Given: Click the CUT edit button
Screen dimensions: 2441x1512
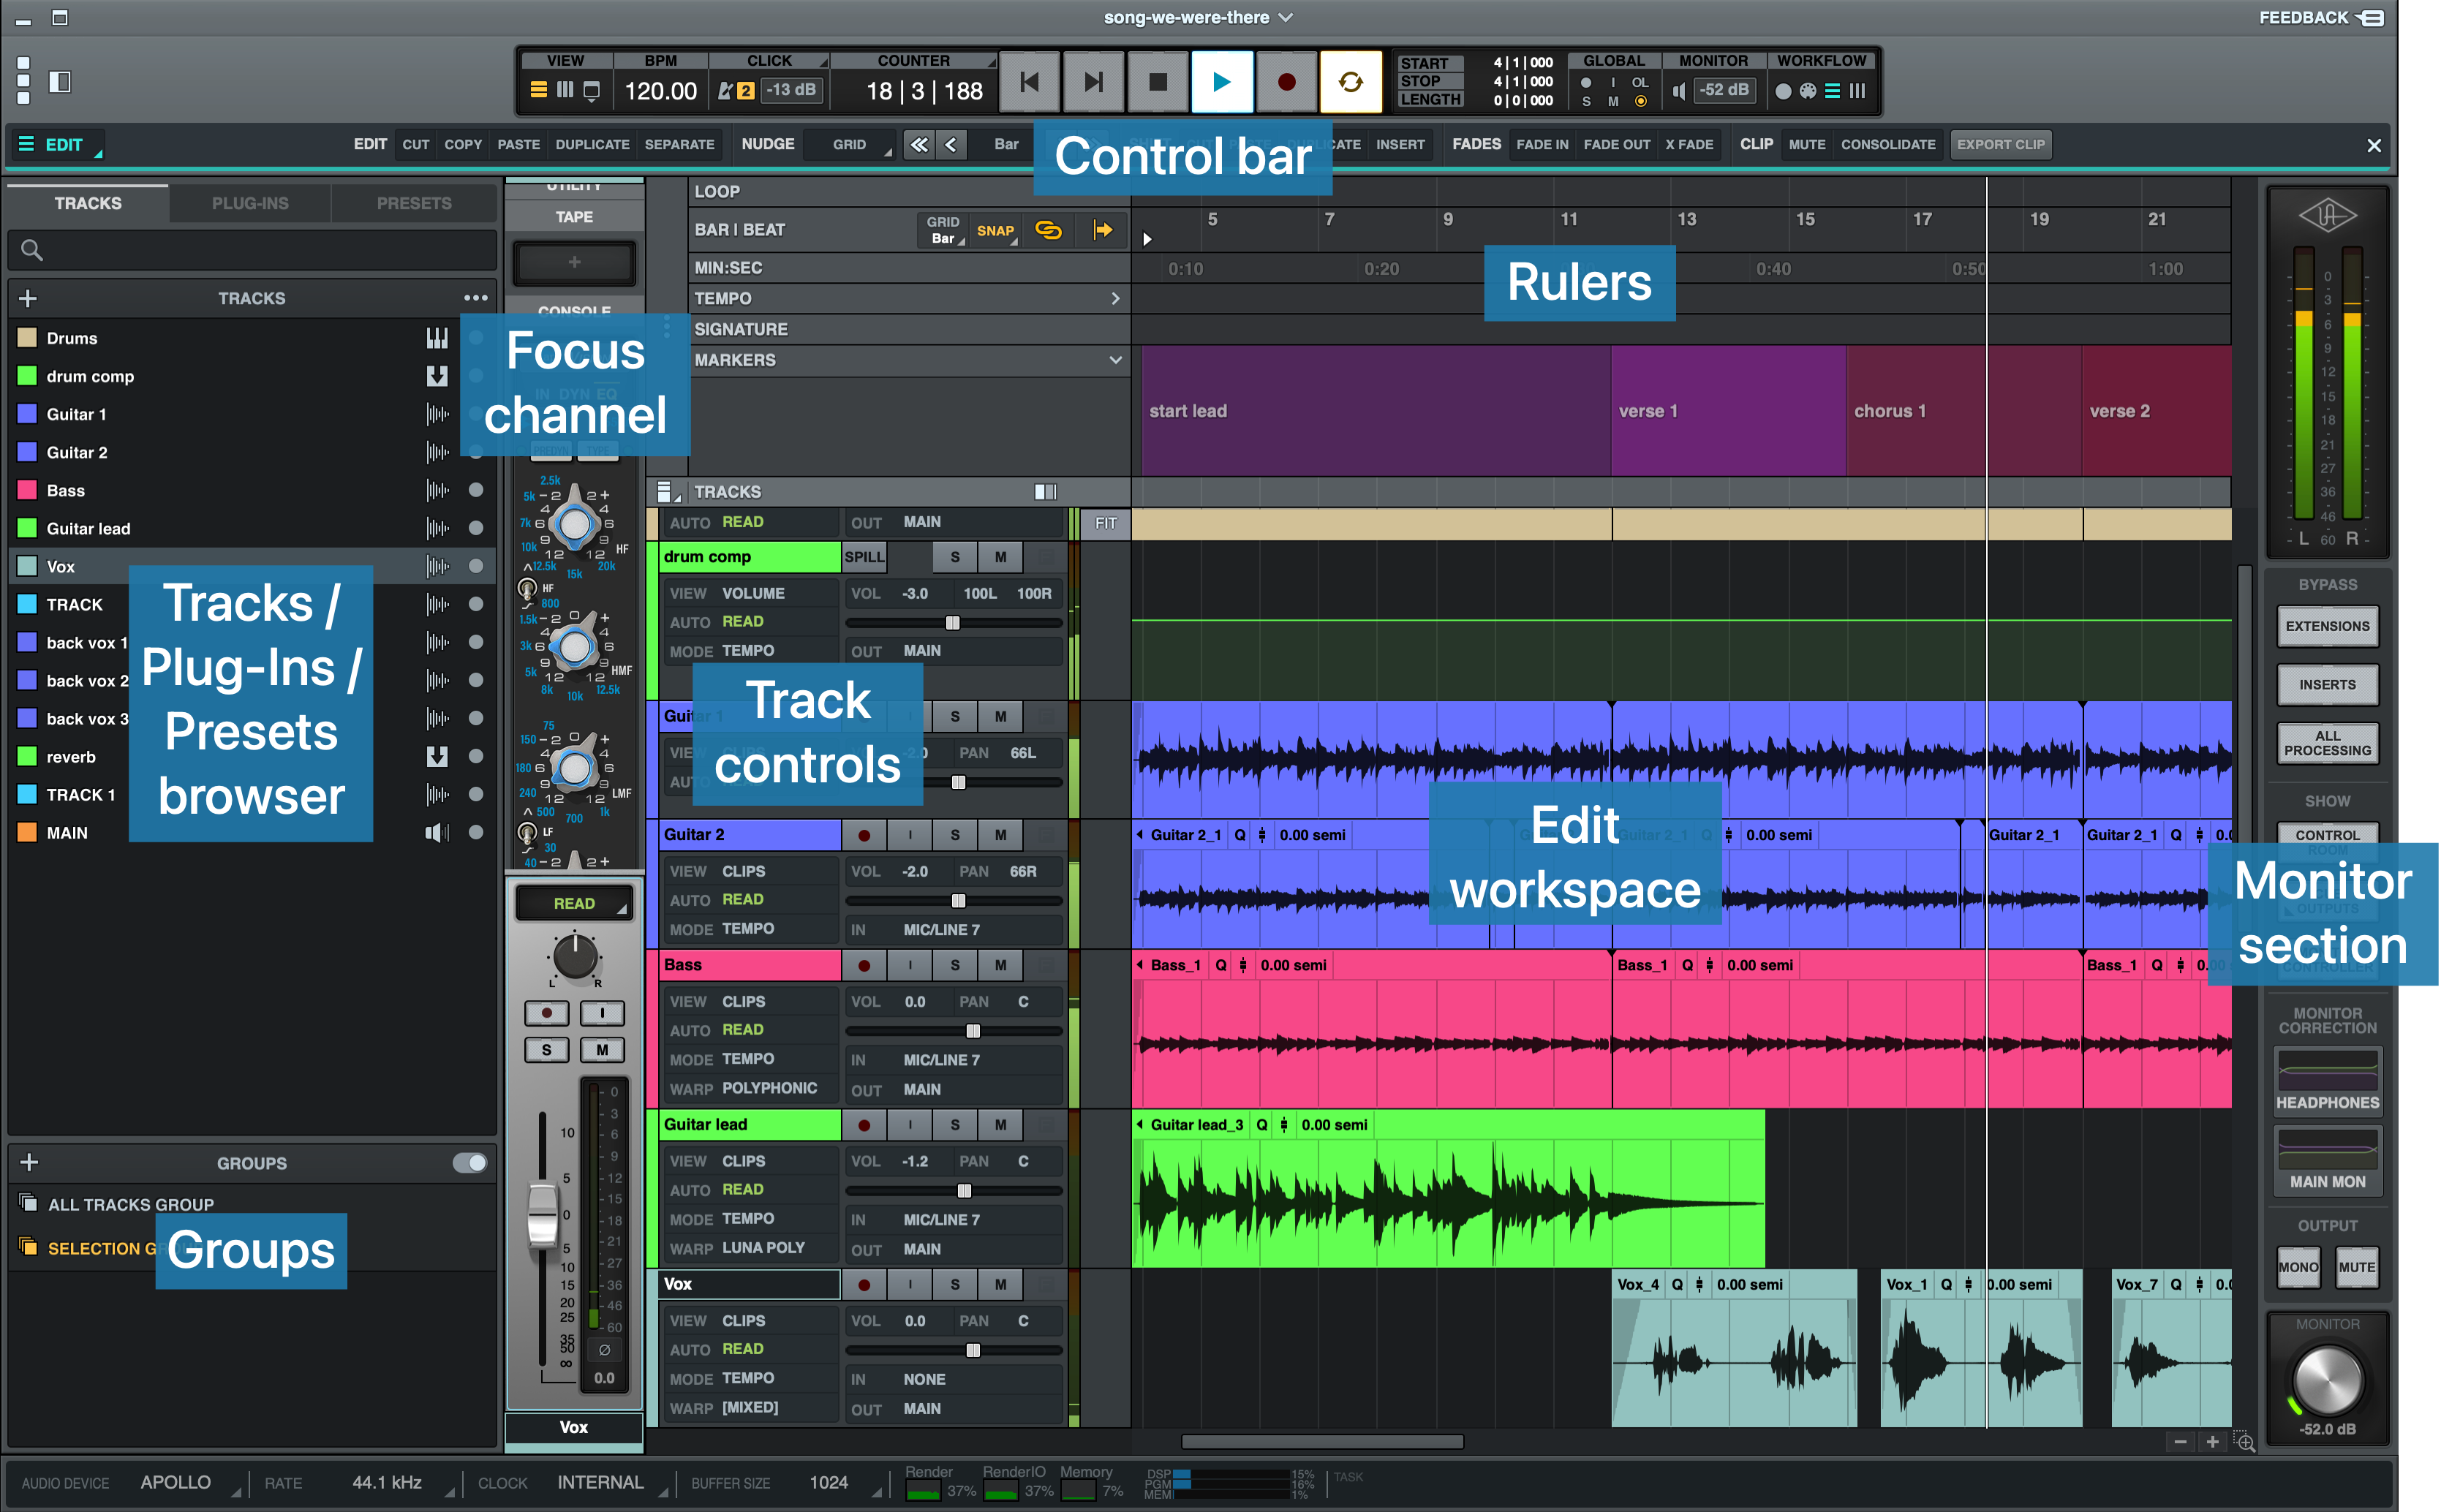Looking at the screenshot, I should click(415, 145).
